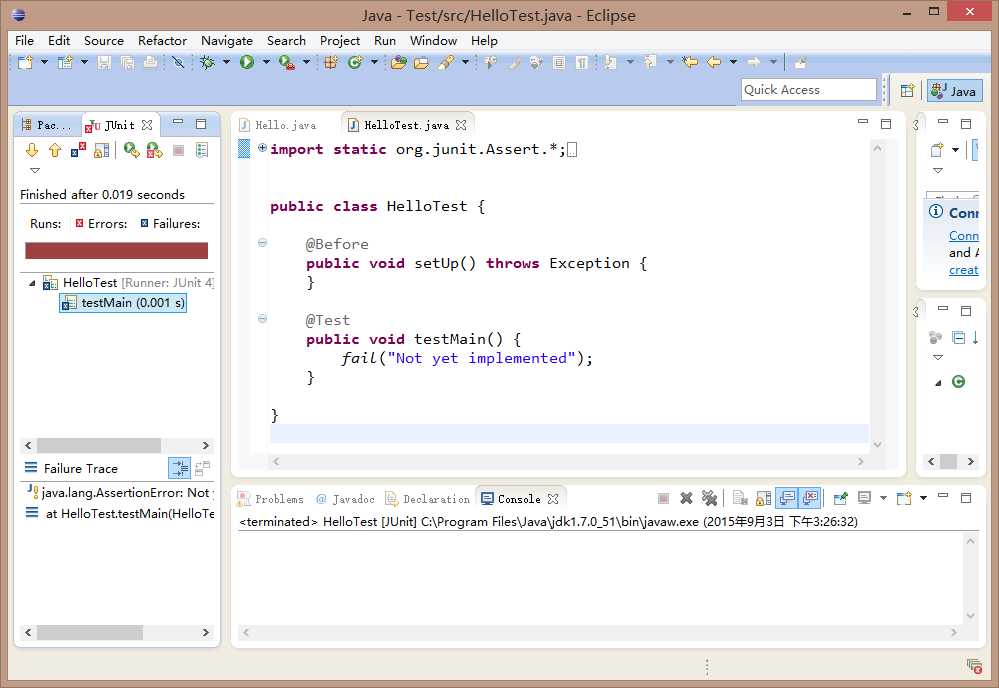Toggle Show Console on Standard Out change

pyautogui.click(x=787, y=498)
